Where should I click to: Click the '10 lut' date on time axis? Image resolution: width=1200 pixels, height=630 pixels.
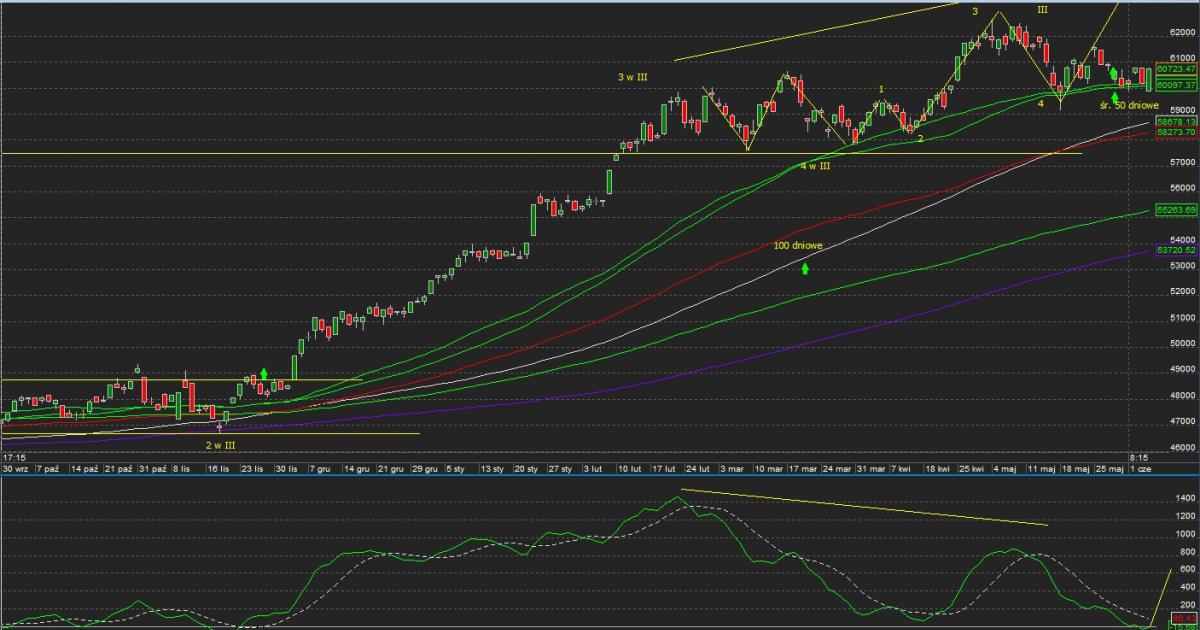point(629,468)
